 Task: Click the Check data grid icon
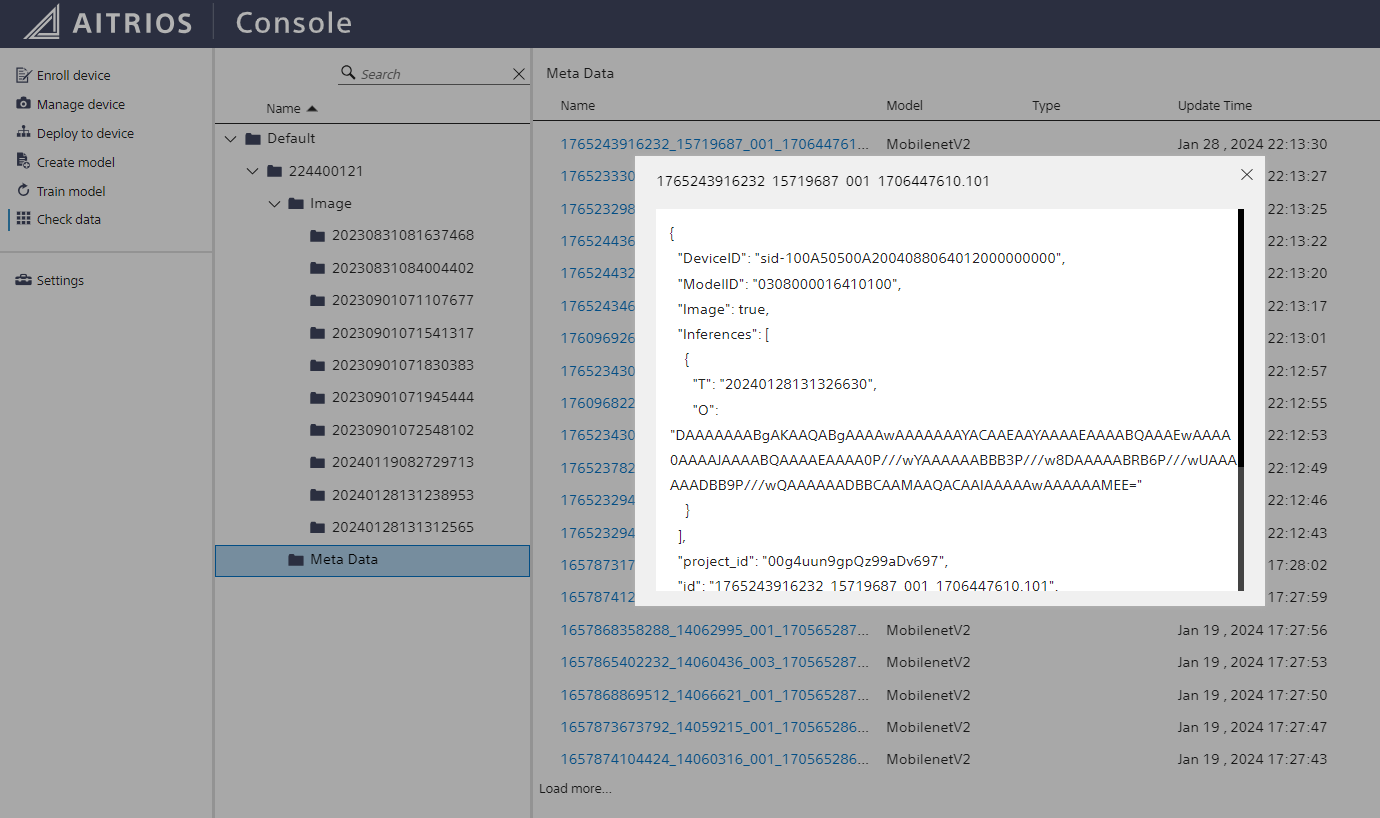[x=24, y=219]
